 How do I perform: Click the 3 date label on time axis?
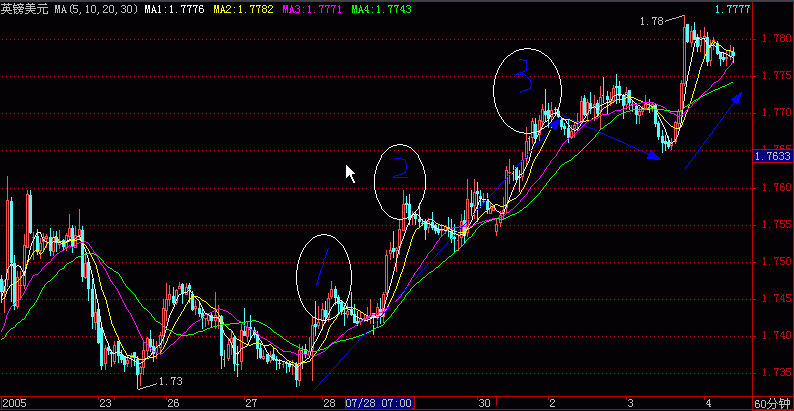pos(630,403)
